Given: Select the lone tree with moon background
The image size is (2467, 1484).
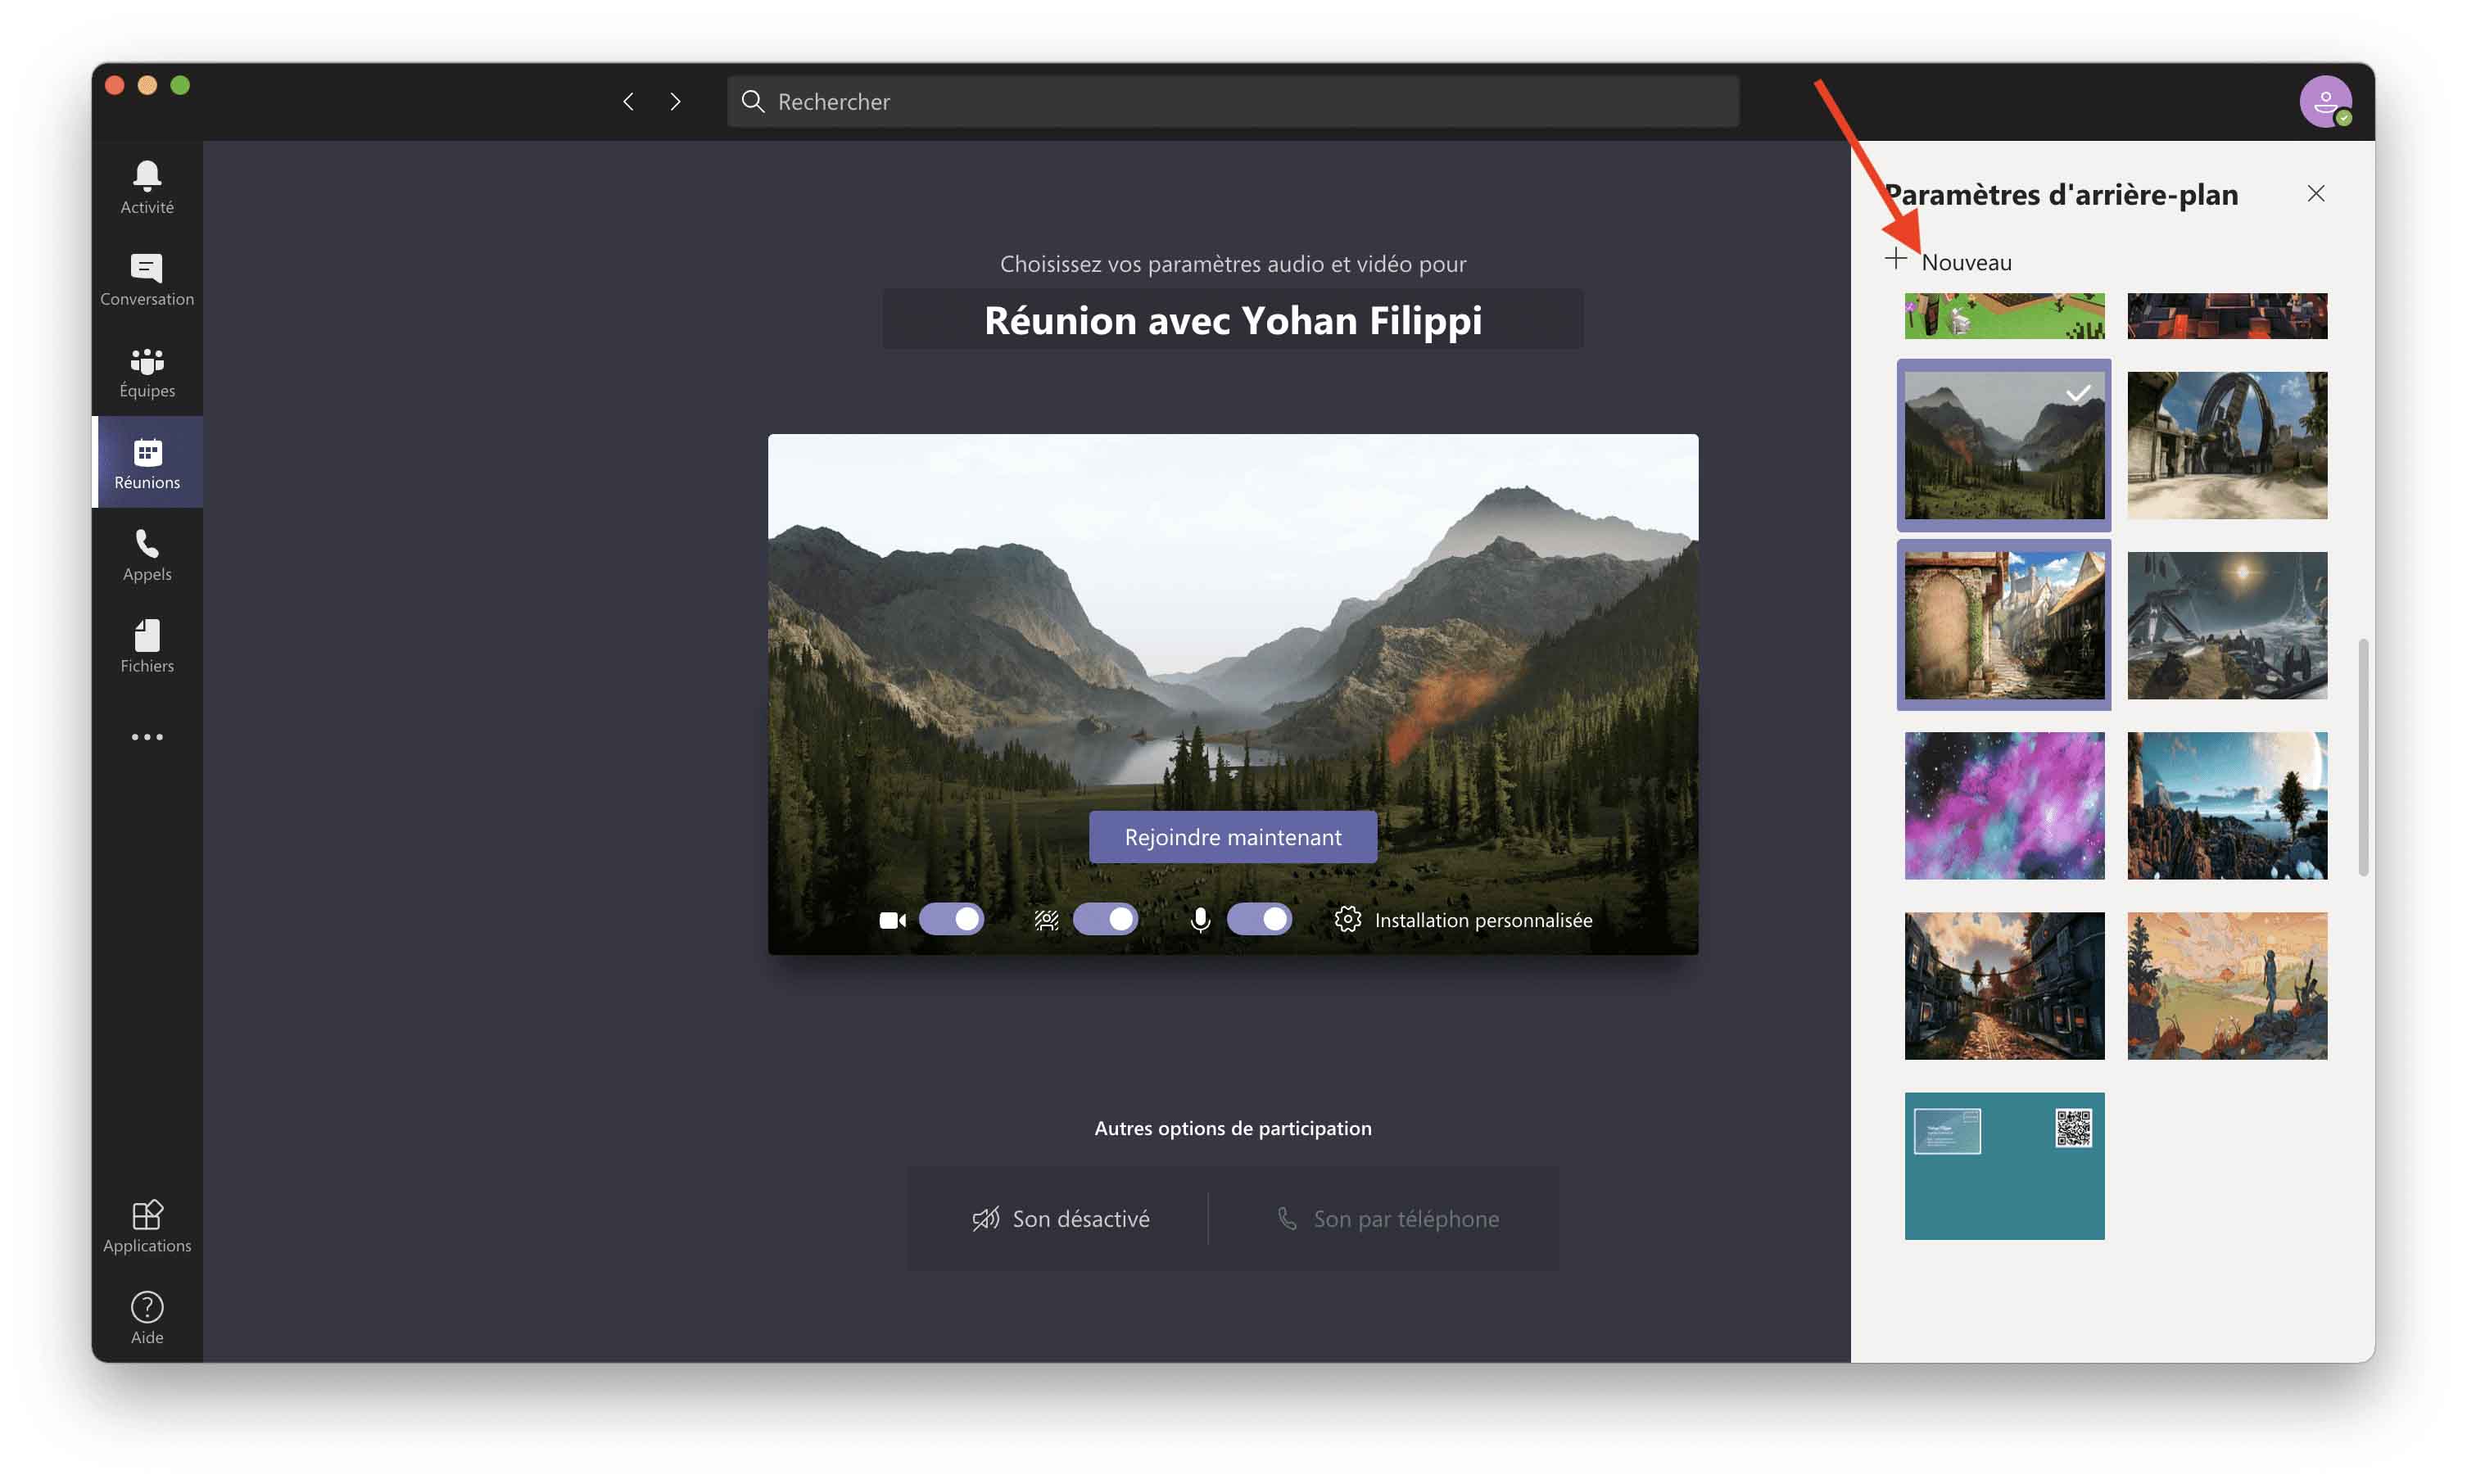Looking at the screenshot, I should tap(2226, 805).
